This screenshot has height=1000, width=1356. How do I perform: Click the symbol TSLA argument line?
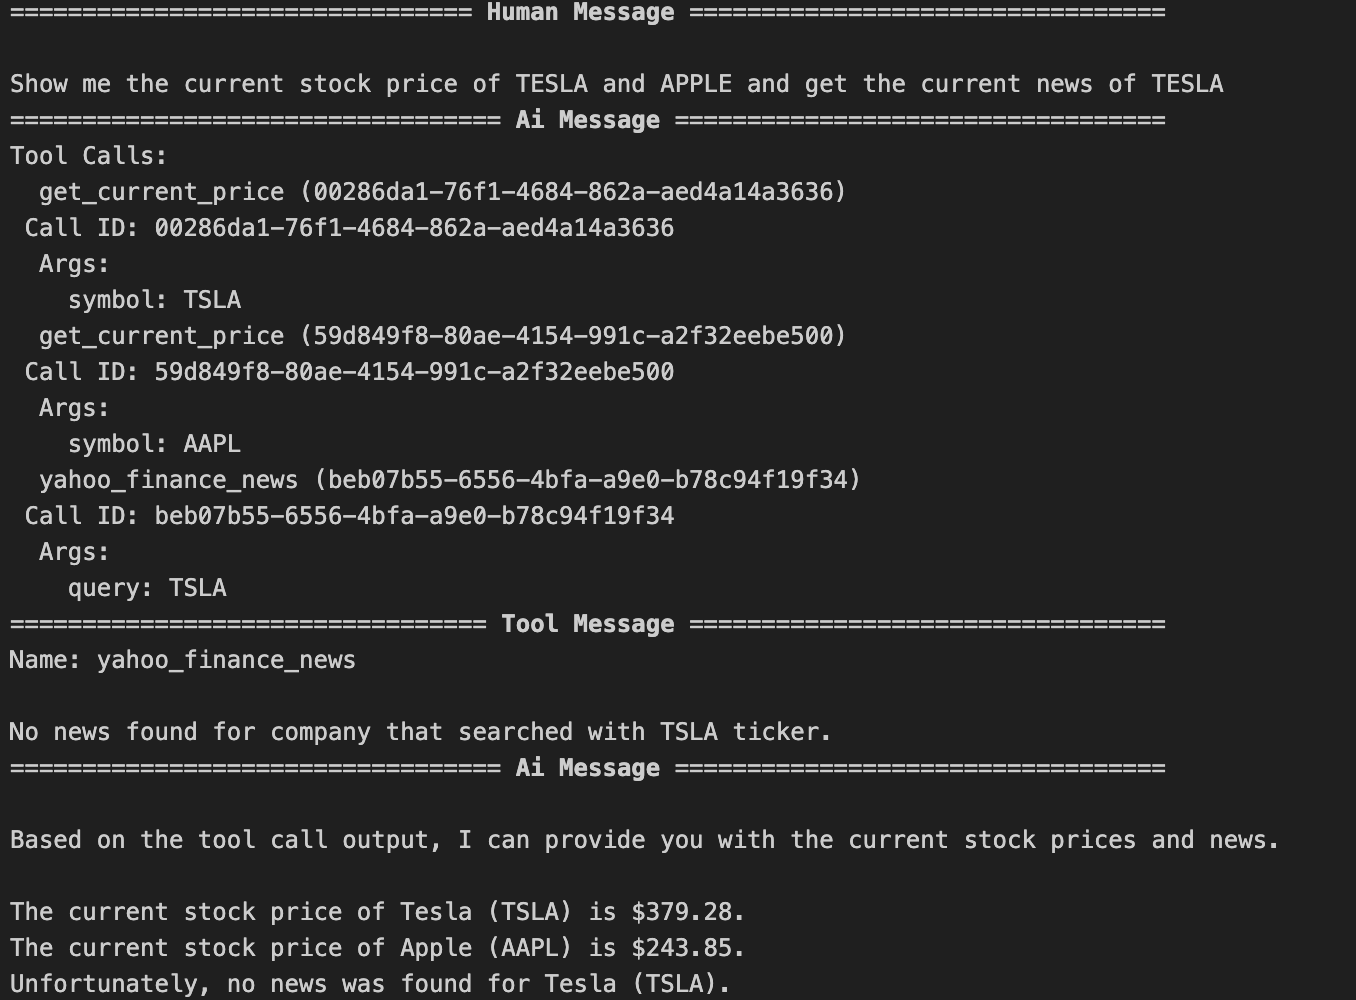(155, 300)
